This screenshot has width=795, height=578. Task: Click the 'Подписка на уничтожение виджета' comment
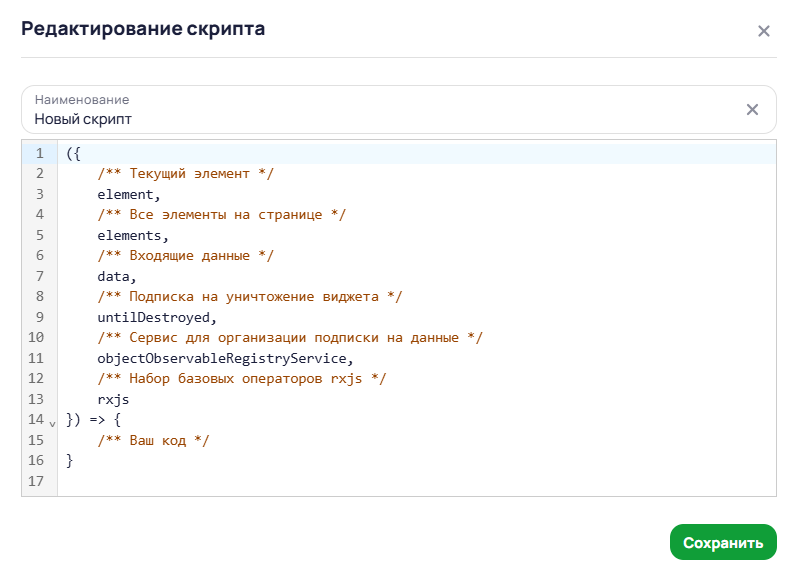(x=250, y=297)
